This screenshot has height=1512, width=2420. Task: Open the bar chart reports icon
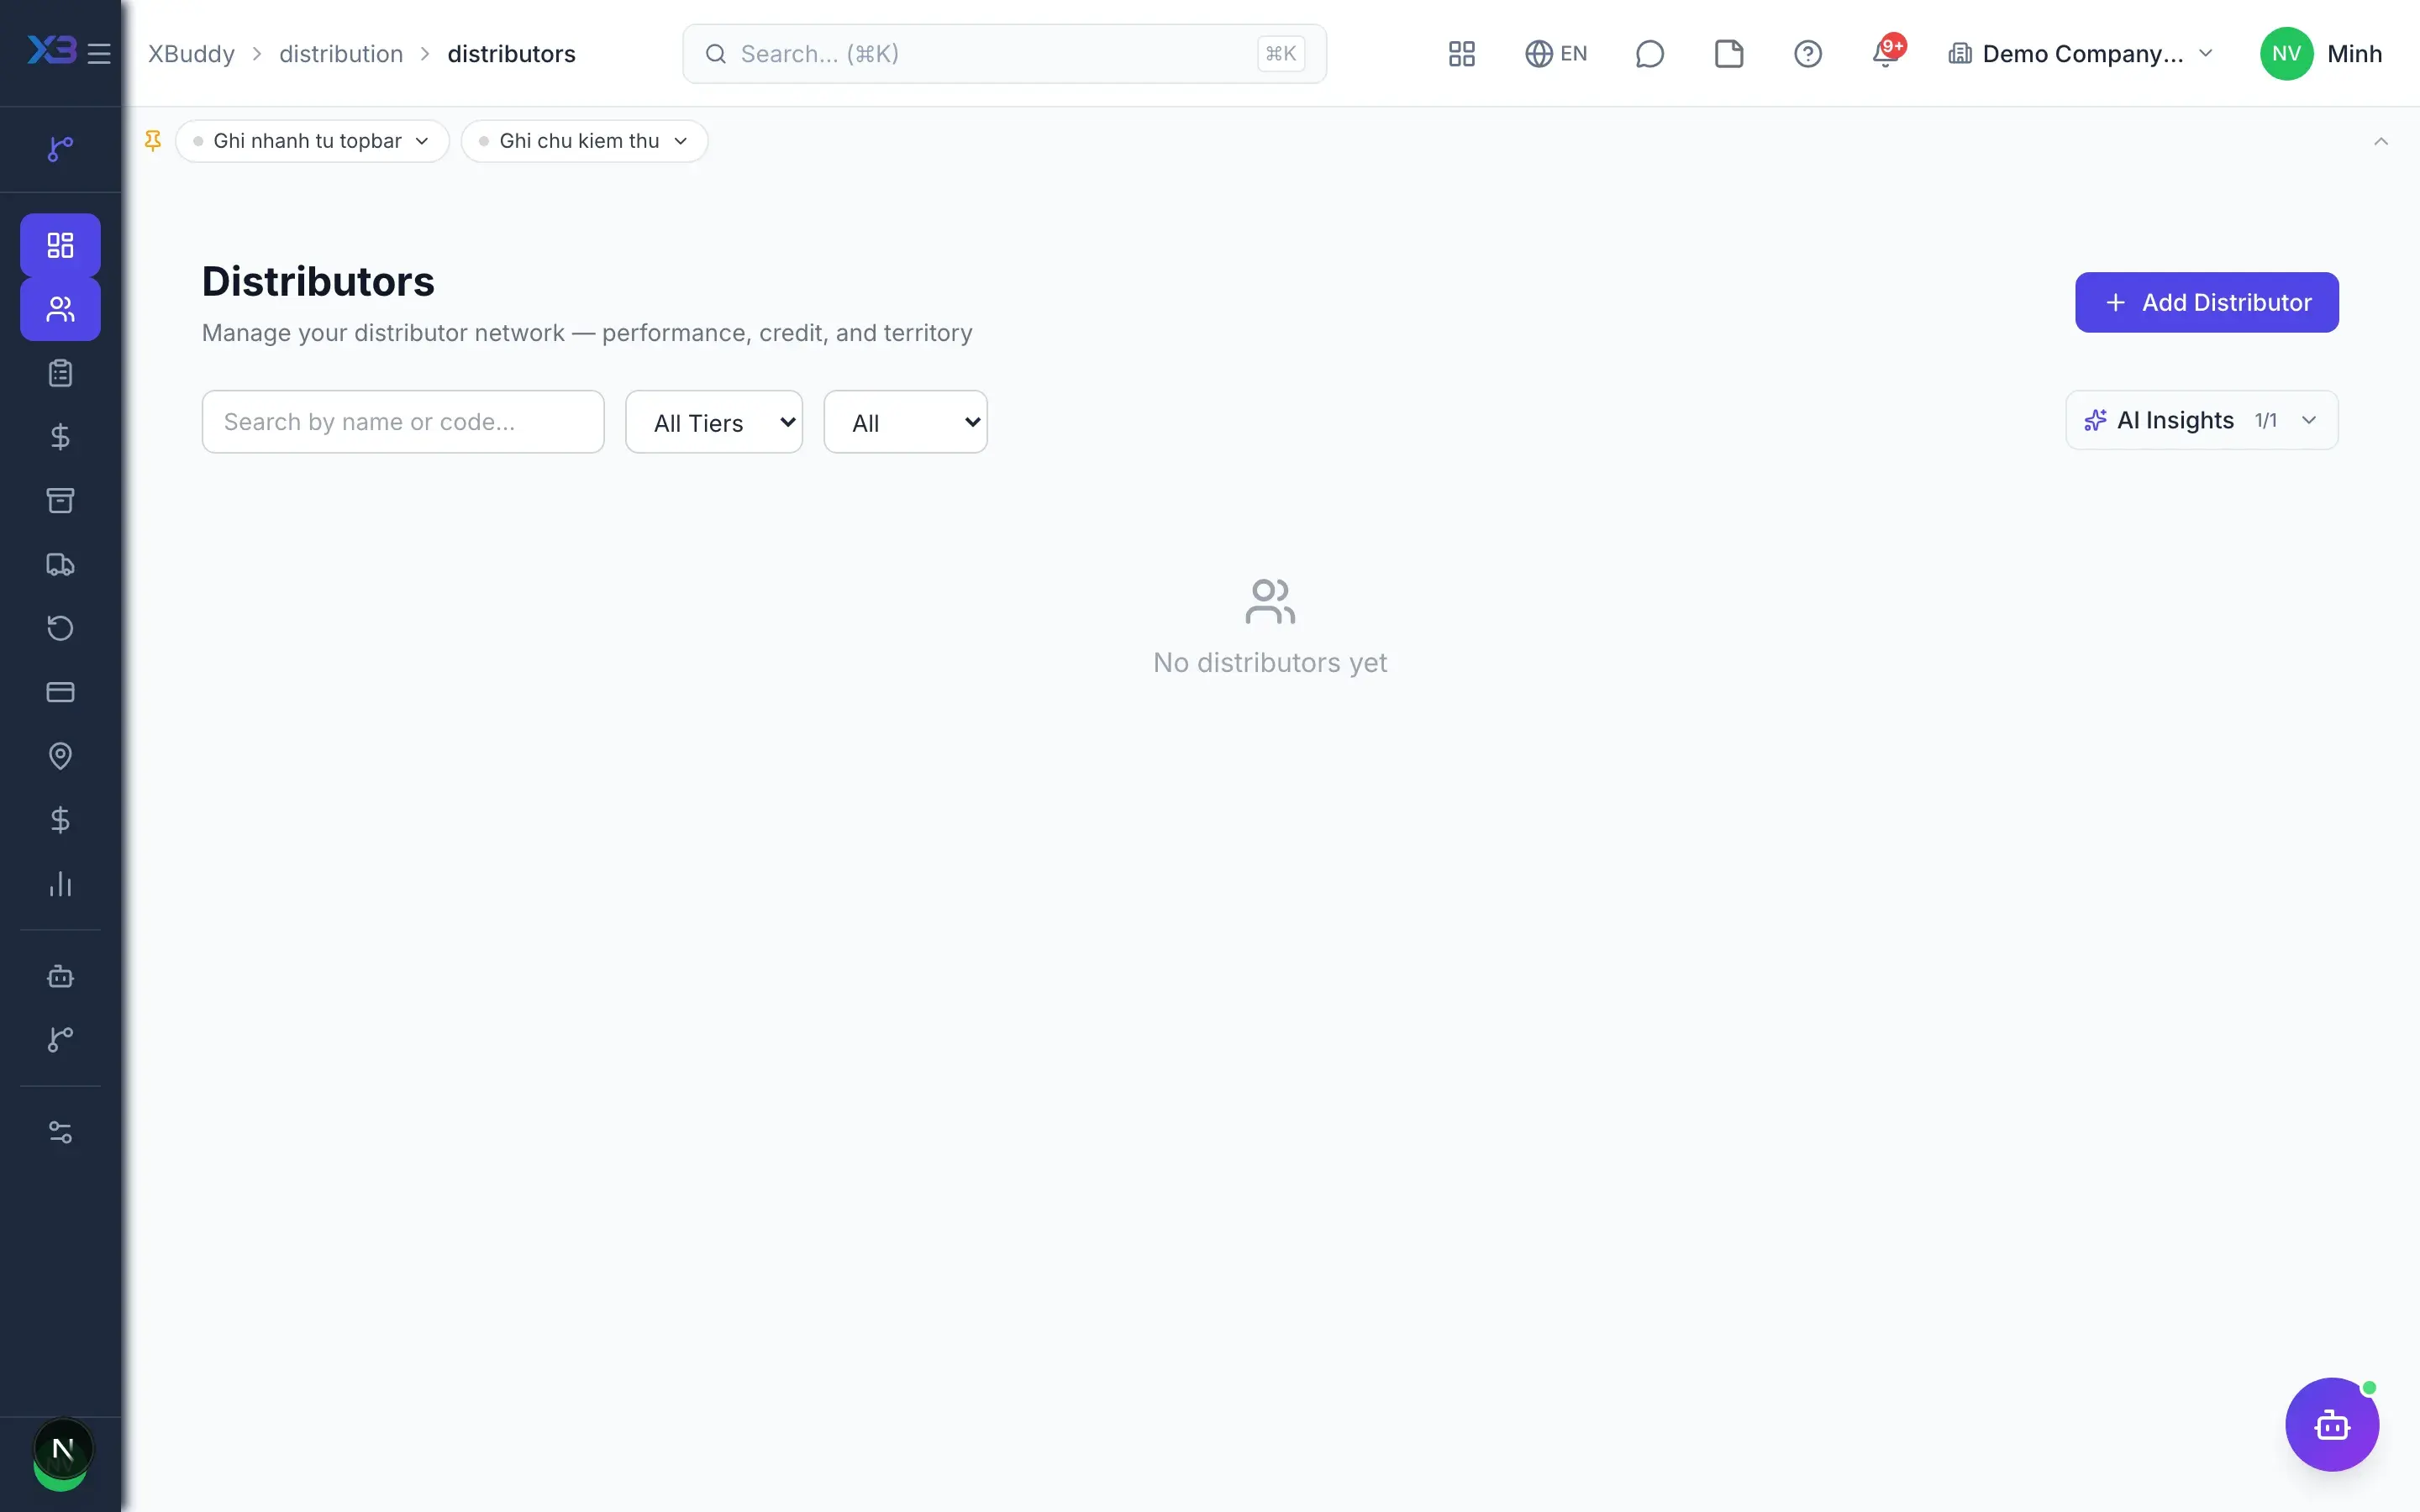[x=60, y=884]
